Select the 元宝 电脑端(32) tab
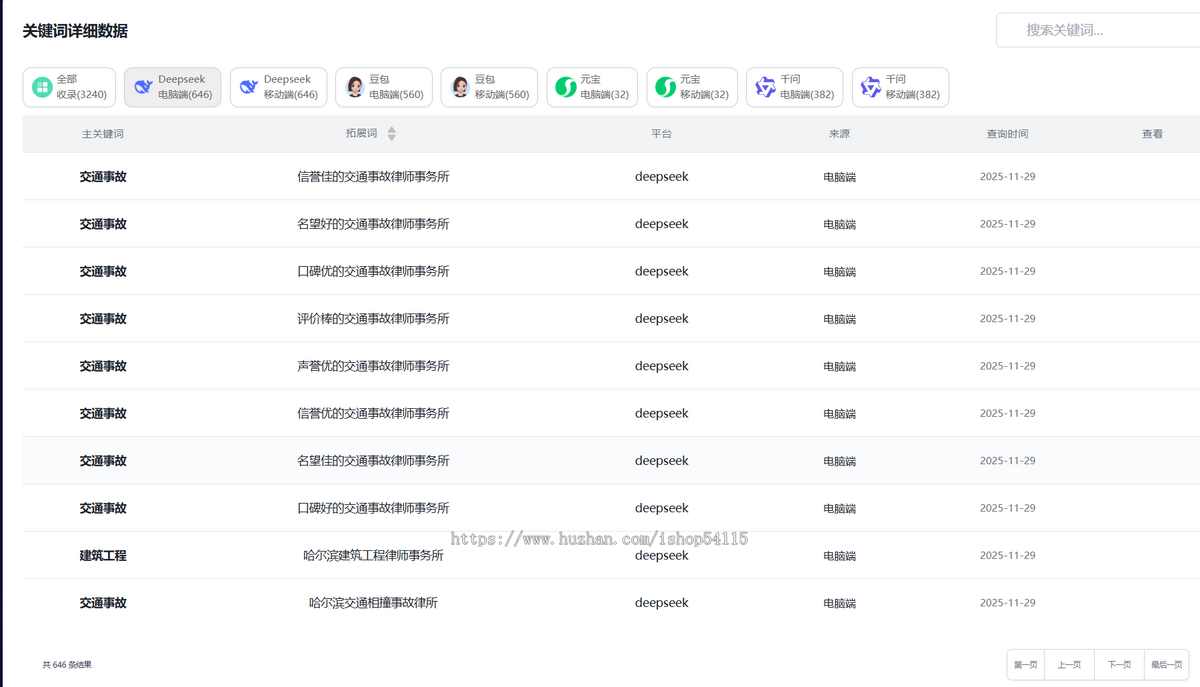Screen dimensions: 1200x687 (592, 87)
